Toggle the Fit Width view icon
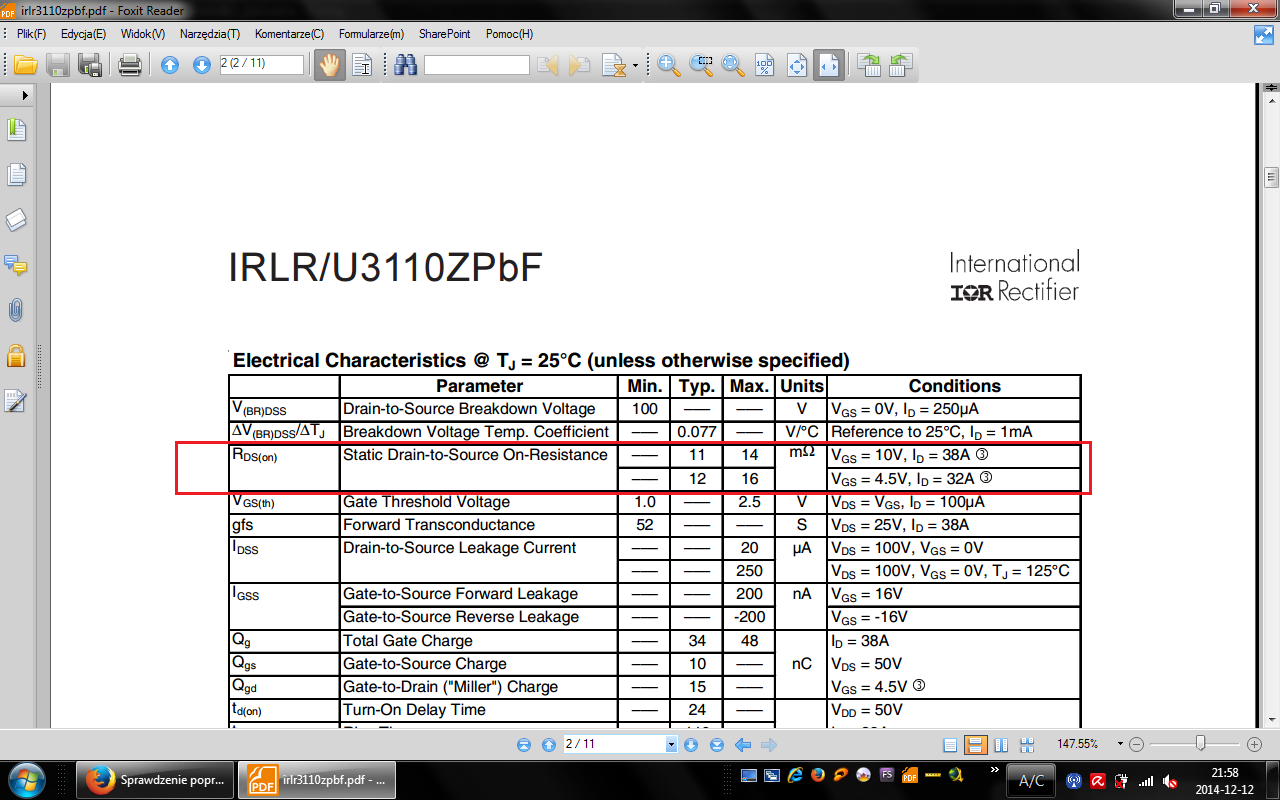The width and height of the screenshot is (1280, 800). point(829,66)
